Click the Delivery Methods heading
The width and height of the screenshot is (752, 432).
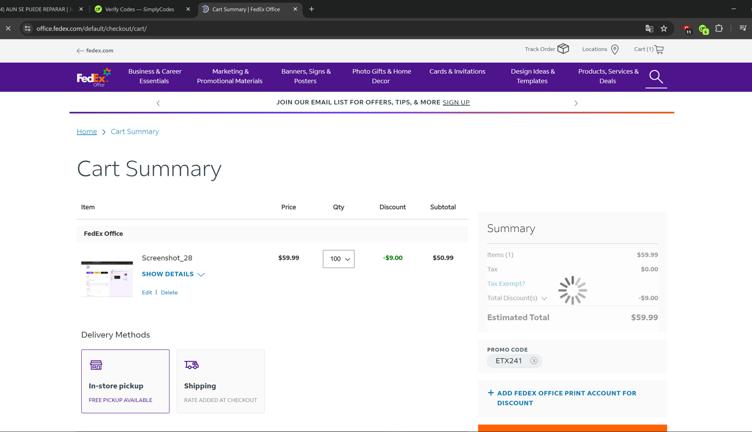116,335
